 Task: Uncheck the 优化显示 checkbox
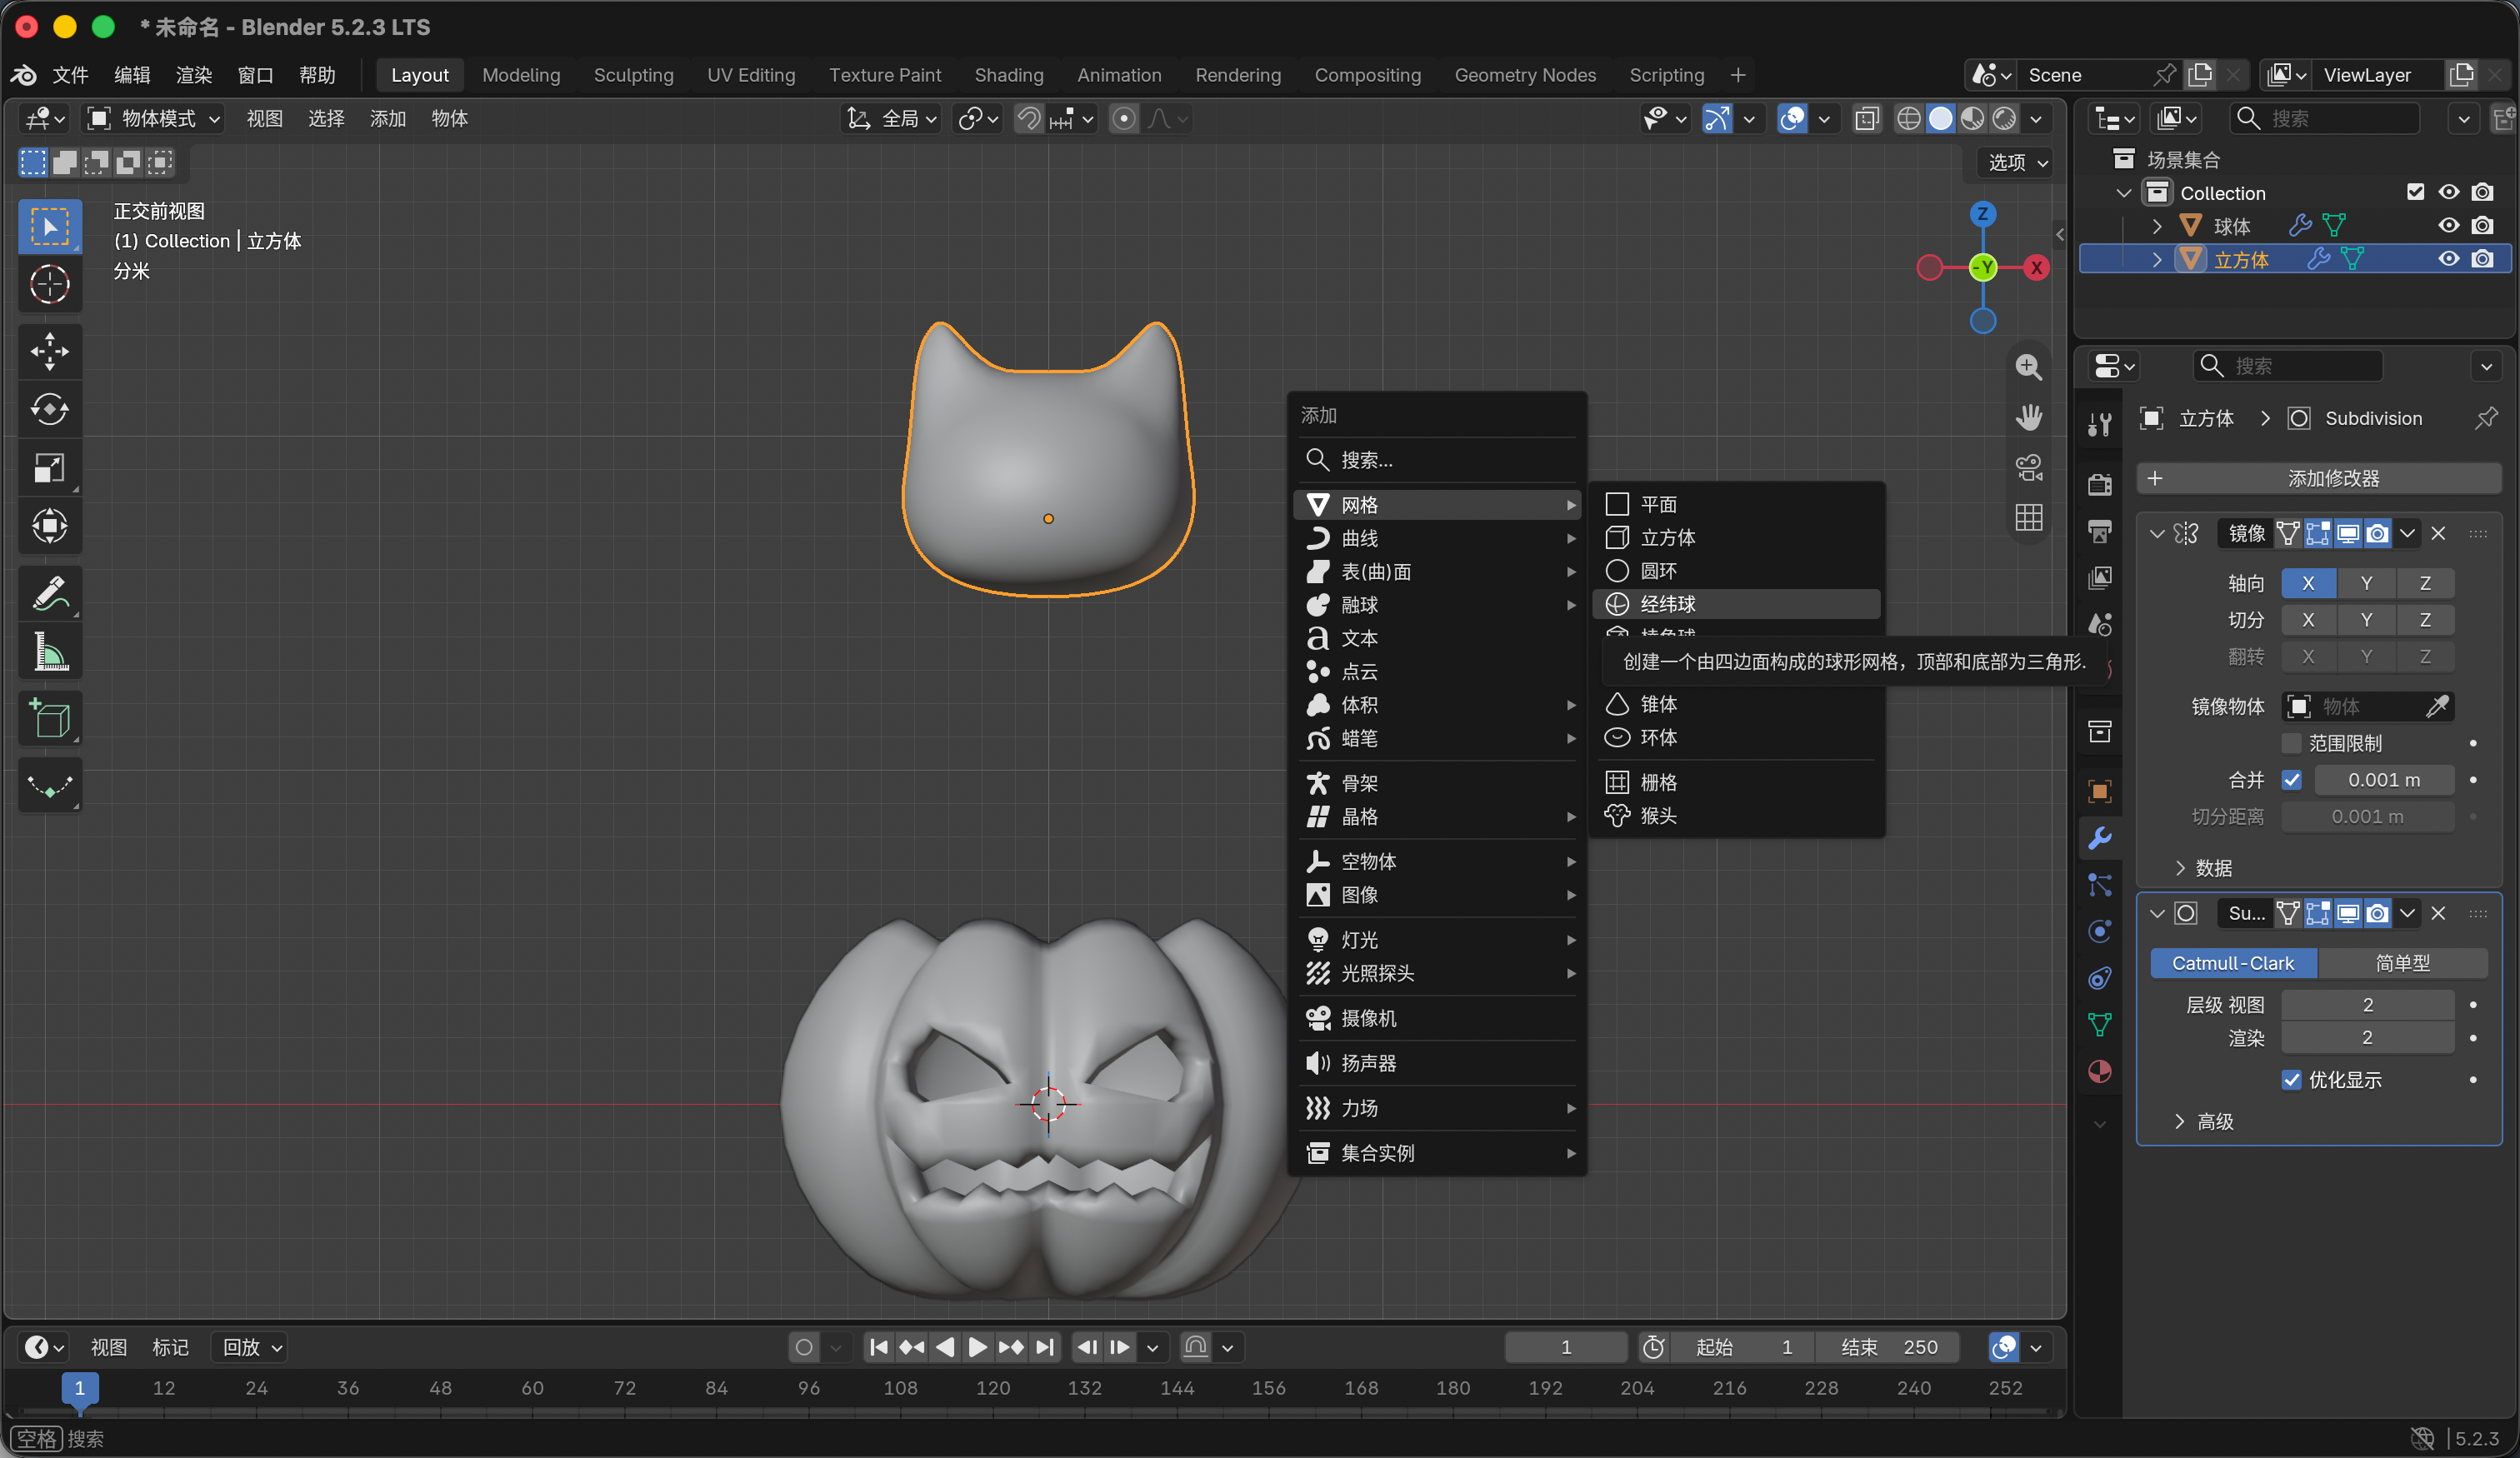(x=2291, y=1080)
